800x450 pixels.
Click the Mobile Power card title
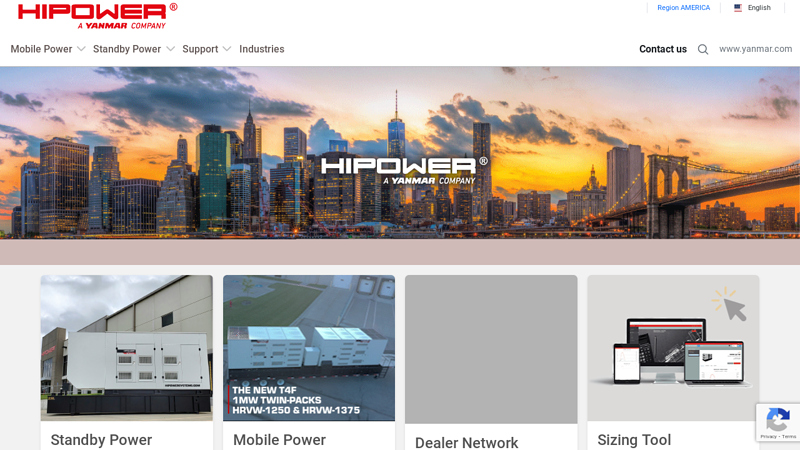(x=279, y=440)
